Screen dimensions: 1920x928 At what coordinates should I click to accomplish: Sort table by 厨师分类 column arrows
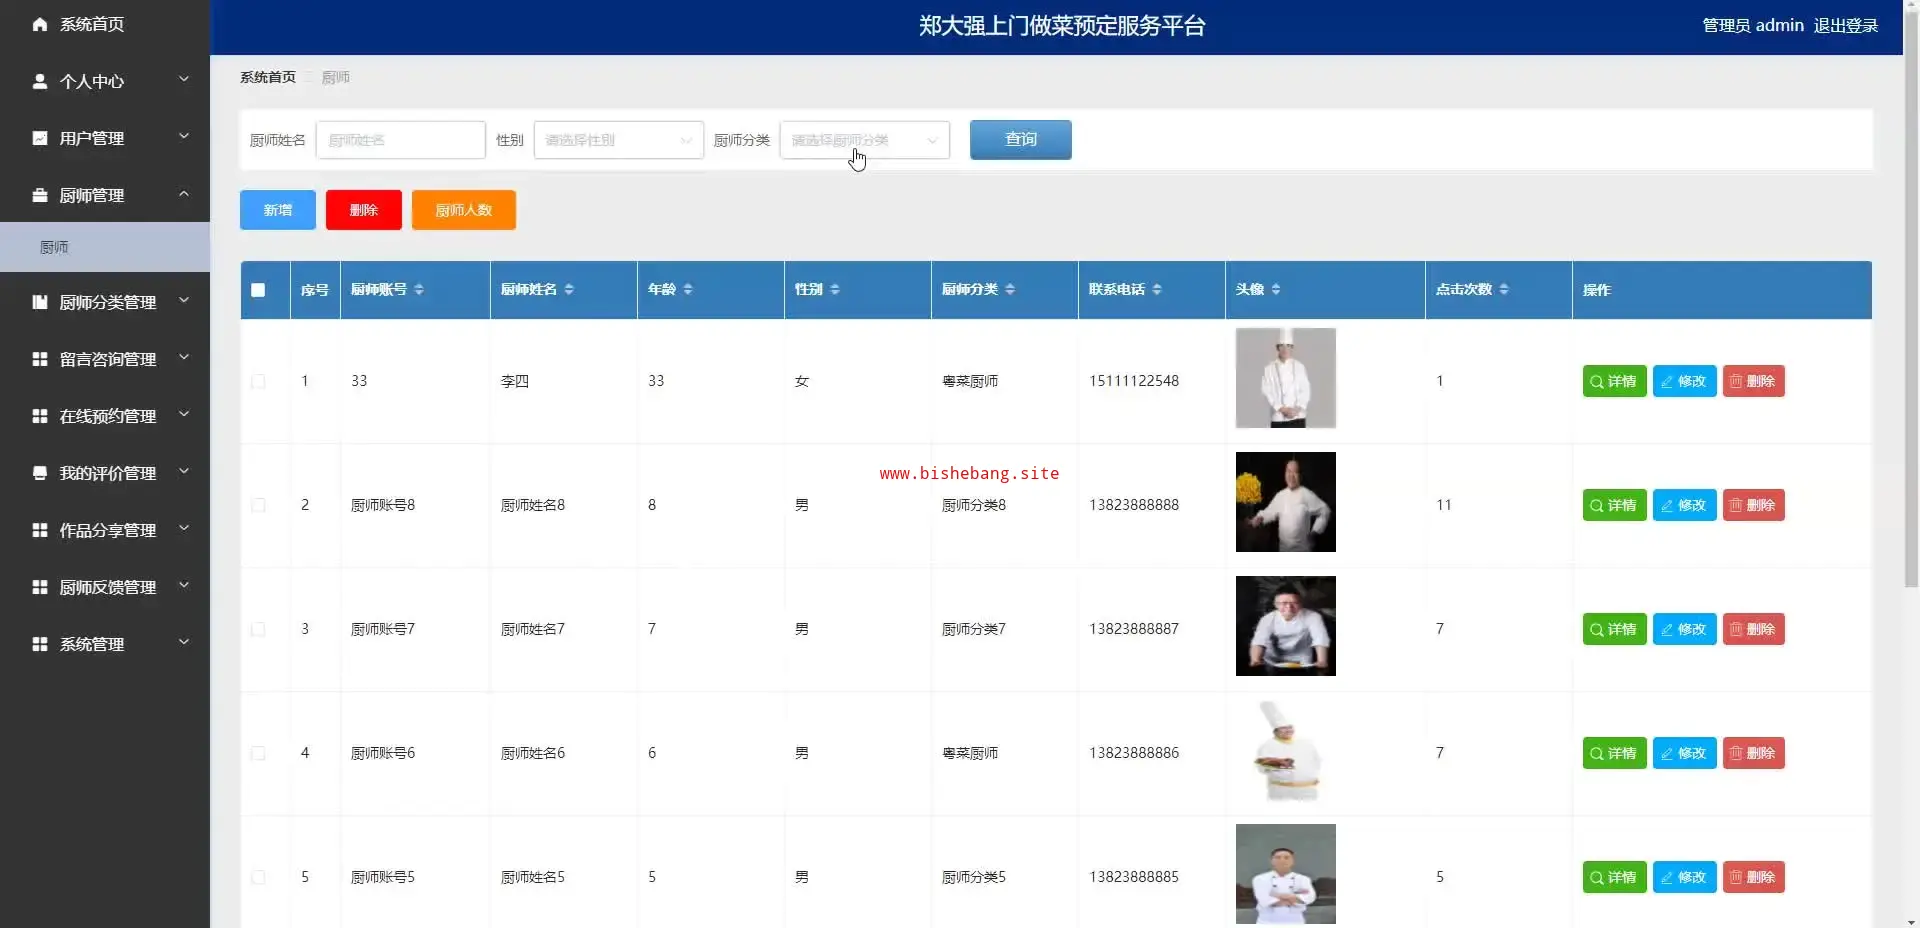tap(1010, 289)
